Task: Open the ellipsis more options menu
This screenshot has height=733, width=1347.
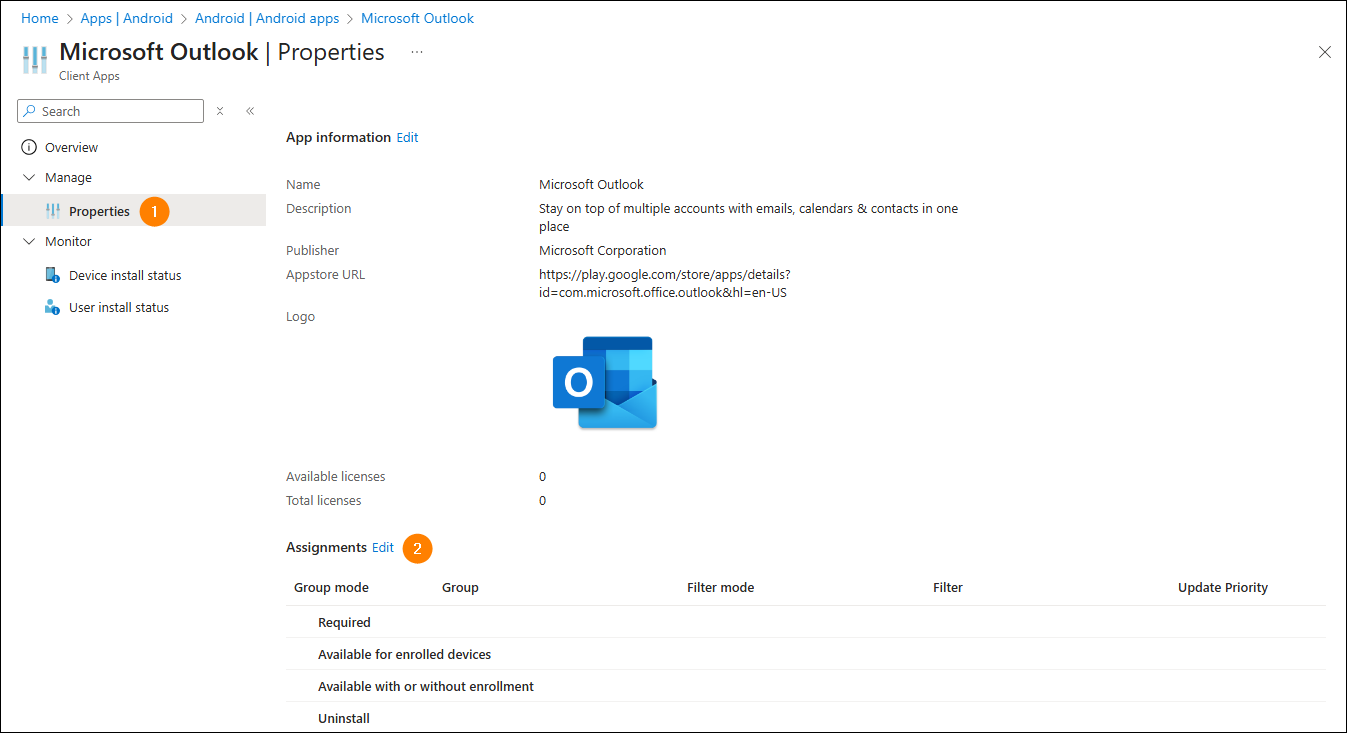Action: click(x=417, y=53)
